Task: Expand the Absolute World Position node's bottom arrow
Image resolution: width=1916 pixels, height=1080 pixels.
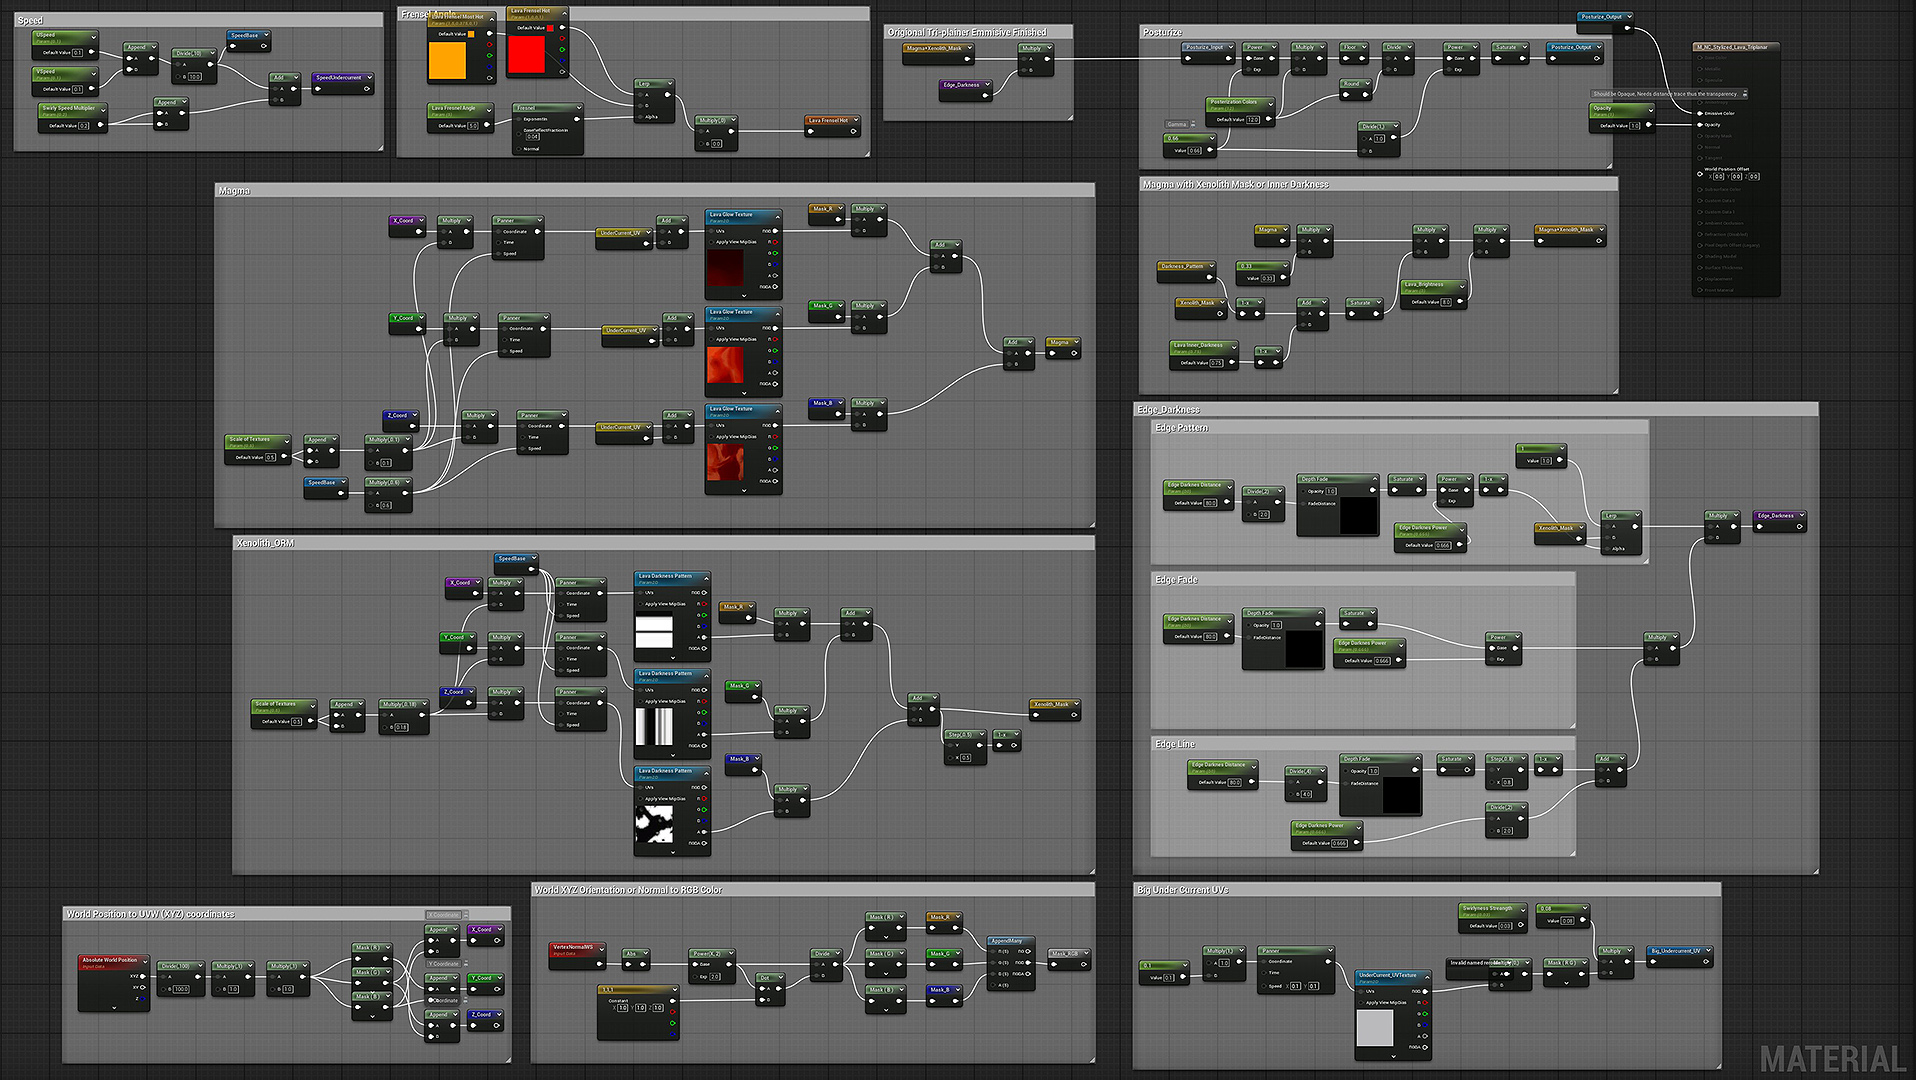Action: point(114,1007)
